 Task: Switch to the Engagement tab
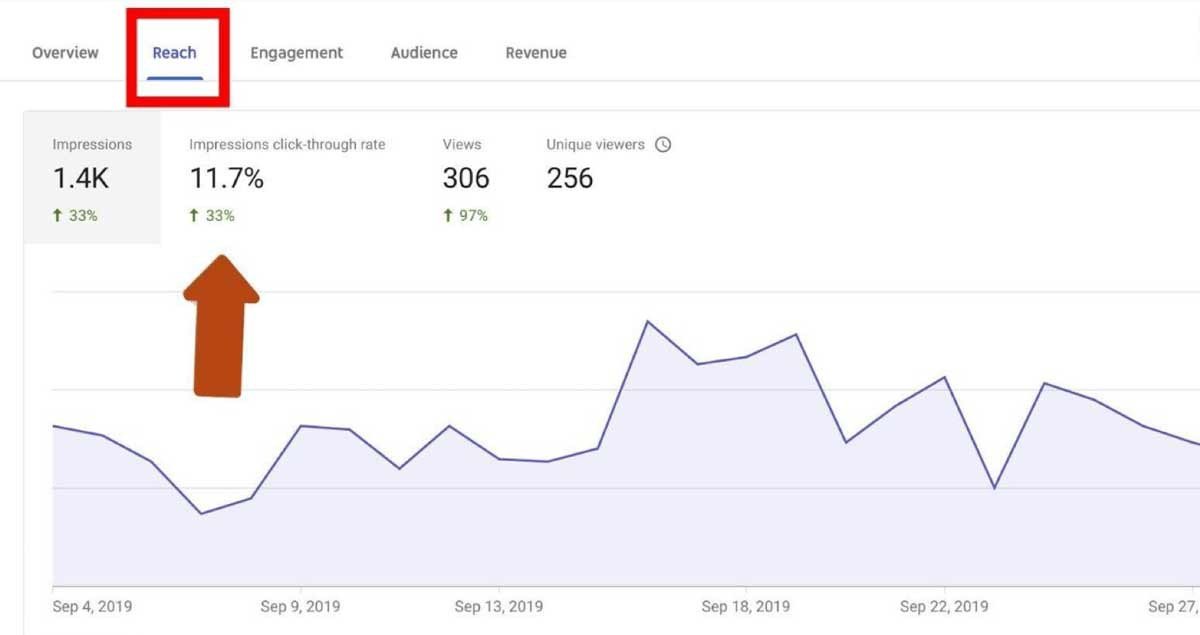[x=296, y=53]
